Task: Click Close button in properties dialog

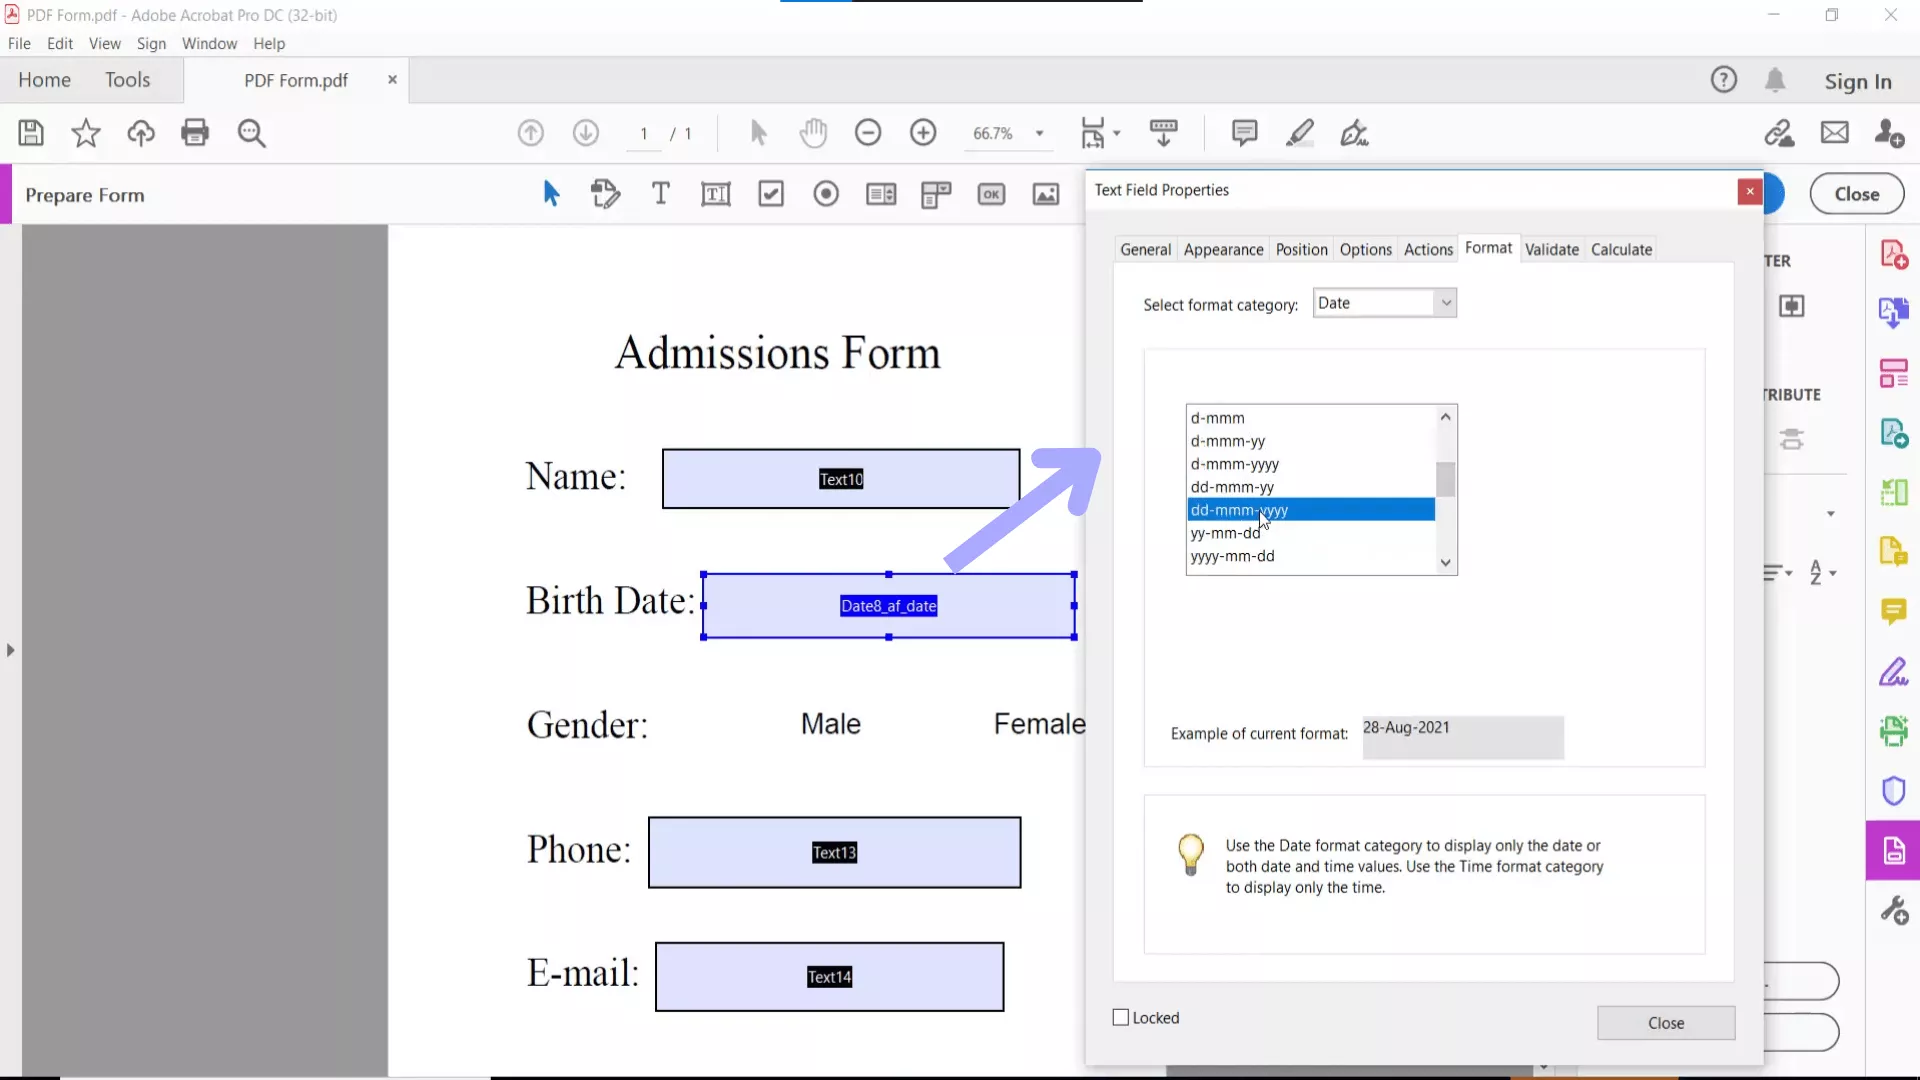Action: [1665, 1023]
